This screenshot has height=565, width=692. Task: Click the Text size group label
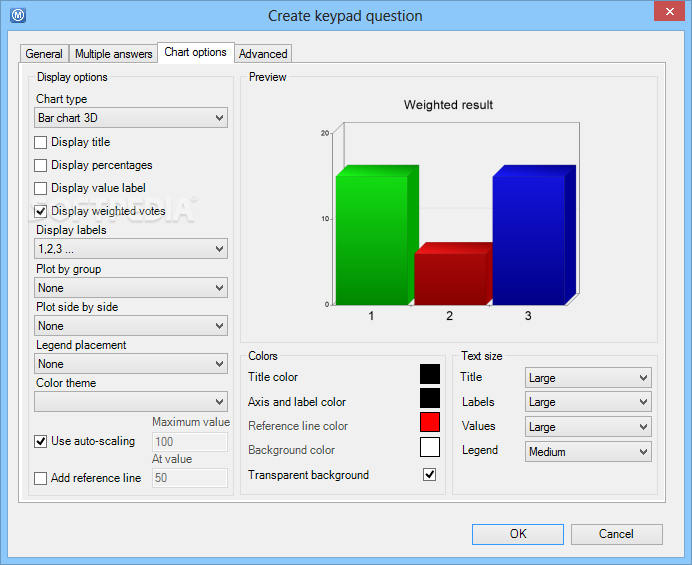click(481, 356)
